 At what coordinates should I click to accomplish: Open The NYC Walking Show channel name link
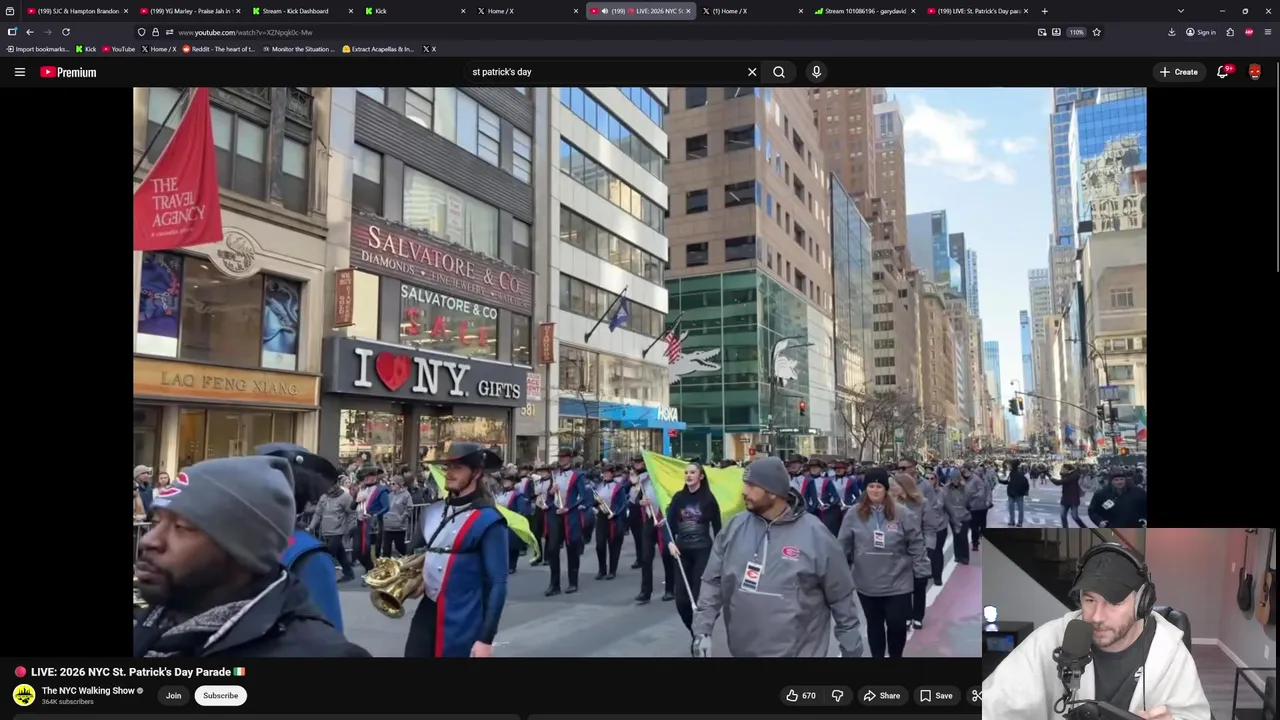[x=88, y=690]
